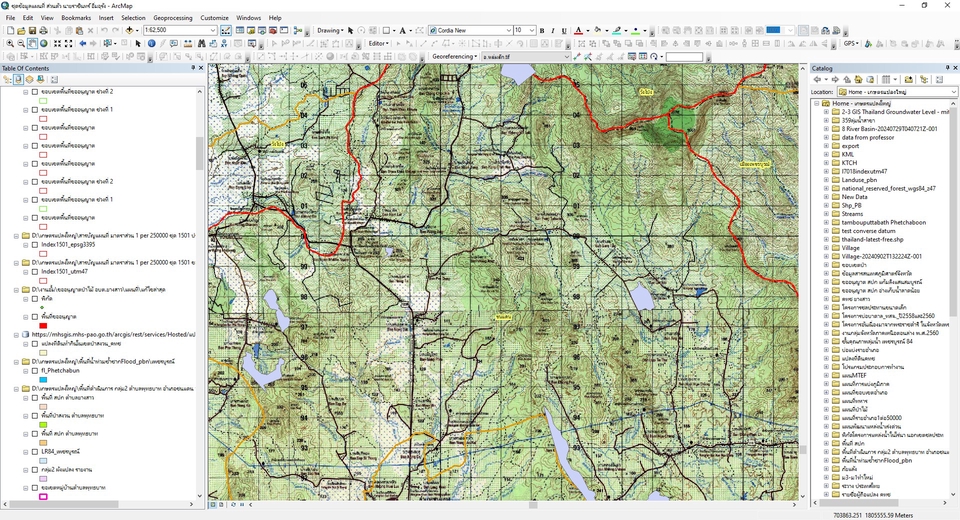This screenshot has height=520, width=960.
Task: Open the Bookmarks menu
Action: click(x=76, y=18)
